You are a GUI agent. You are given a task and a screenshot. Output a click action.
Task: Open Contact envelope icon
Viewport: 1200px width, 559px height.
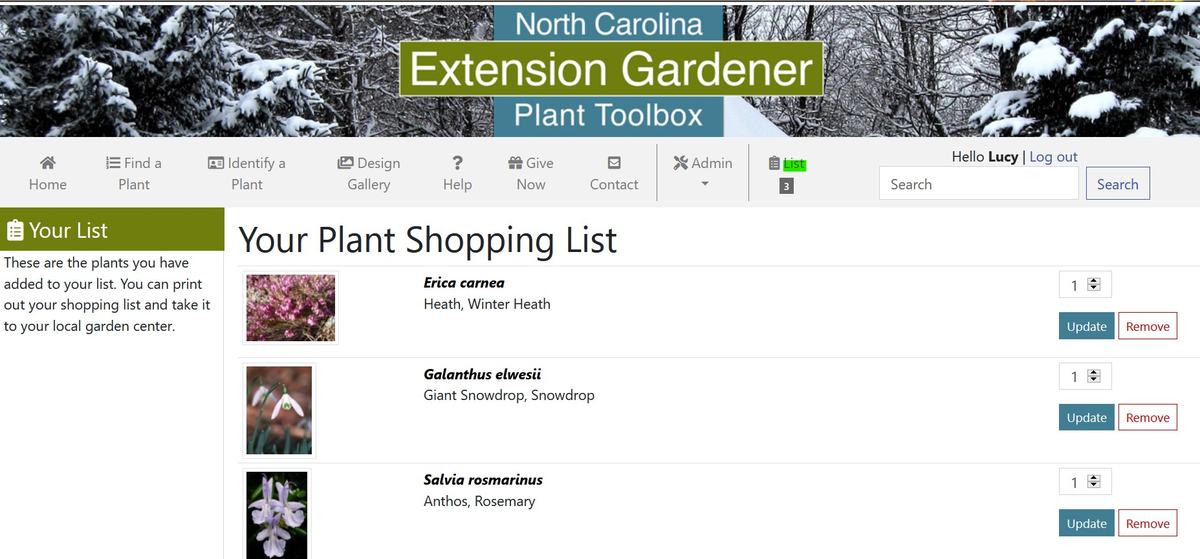(x=614, y=163)
